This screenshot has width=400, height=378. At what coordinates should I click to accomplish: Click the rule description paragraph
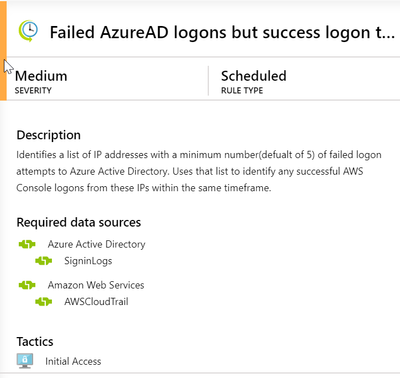199,171
